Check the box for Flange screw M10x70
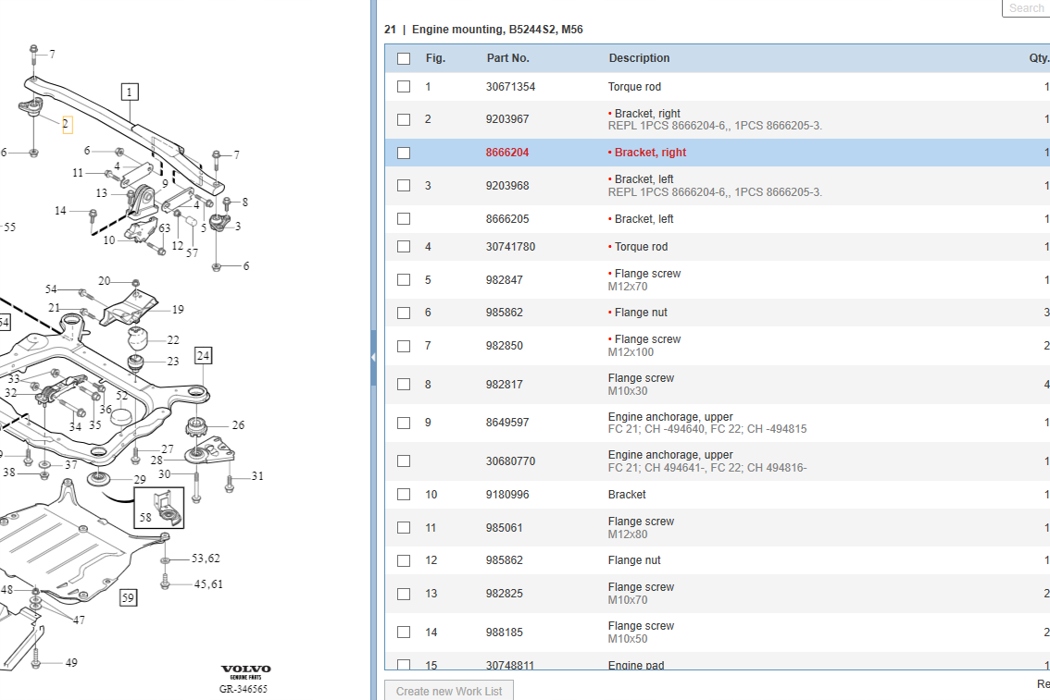This screenshot has width=1050, height=700. pos(403,593)
